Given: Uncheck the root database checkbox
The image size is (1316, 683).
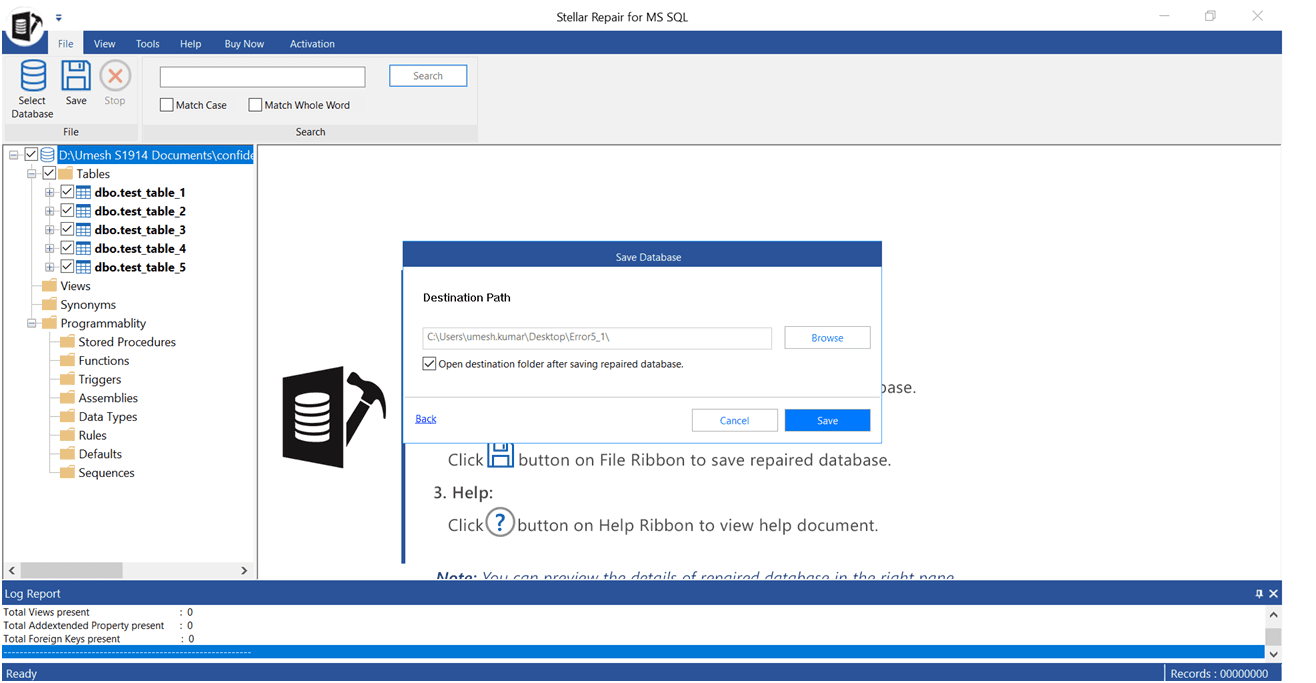Looking at the screenshot, I should click(x=31, y=155).
